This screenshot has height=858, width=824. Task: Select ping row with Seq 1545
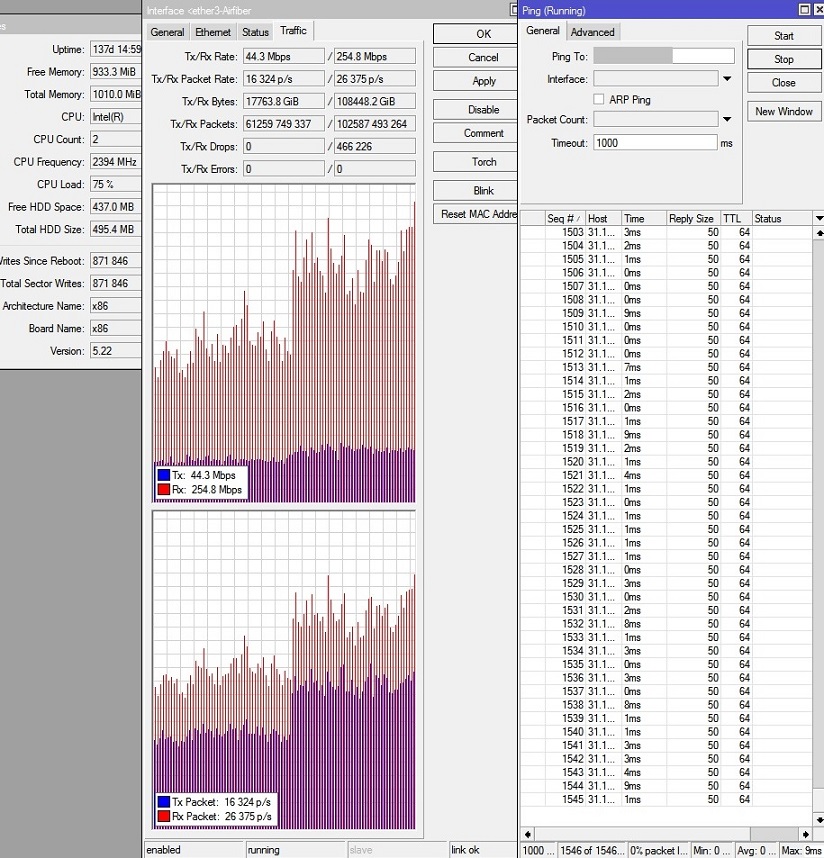[x=666, y=799]
